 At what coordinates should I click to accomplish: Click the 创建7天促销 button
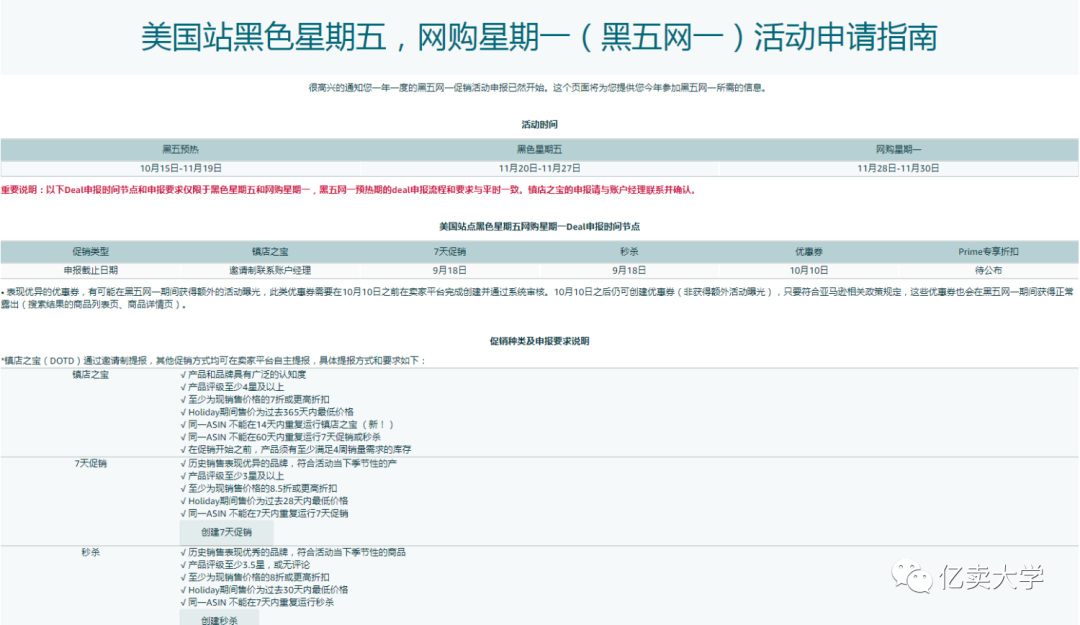pyautogui.click(x=226, y=531)
